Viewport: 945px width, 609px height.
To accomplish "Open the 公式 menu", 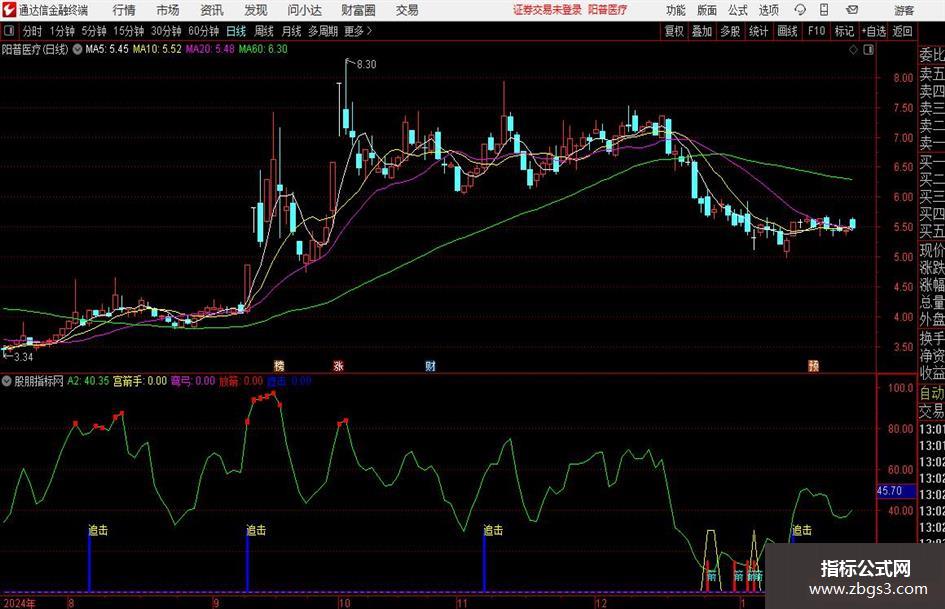I will click(737, 10).
